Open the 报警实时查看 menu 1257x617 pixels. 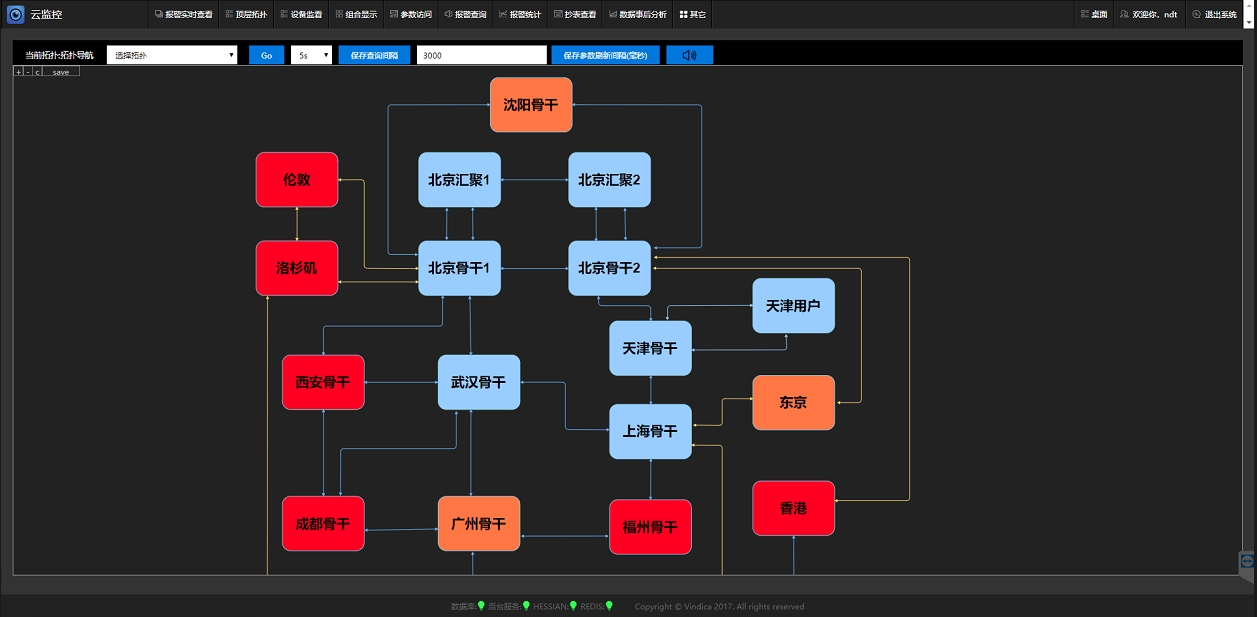click(x=183, y=15)
